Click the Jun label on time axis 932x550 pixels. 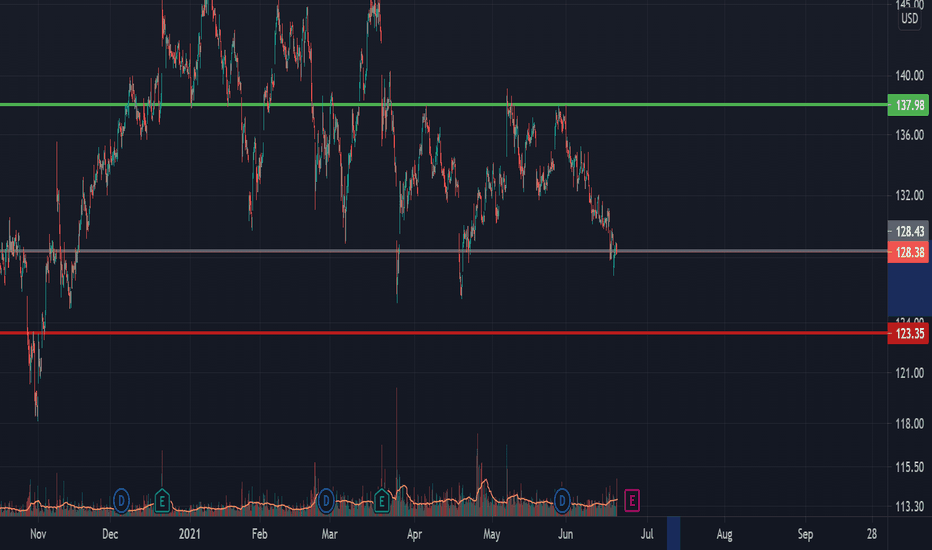pos(565,534)
